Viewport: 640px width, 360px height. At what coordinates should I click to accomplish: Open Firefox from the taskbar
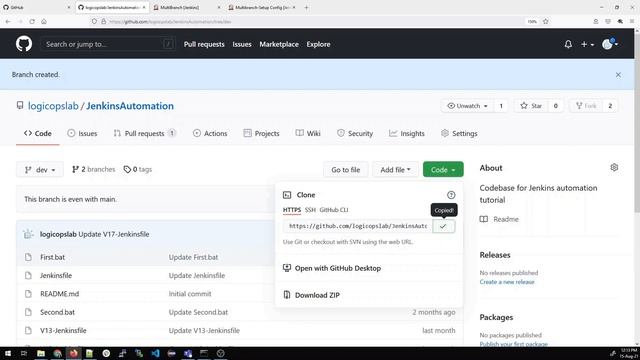coord(73,353)
